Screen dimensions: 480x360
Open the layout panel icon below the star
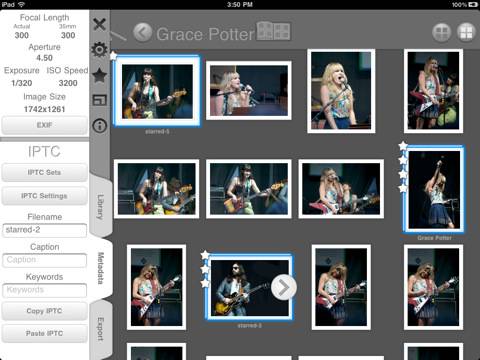[99, 100]
